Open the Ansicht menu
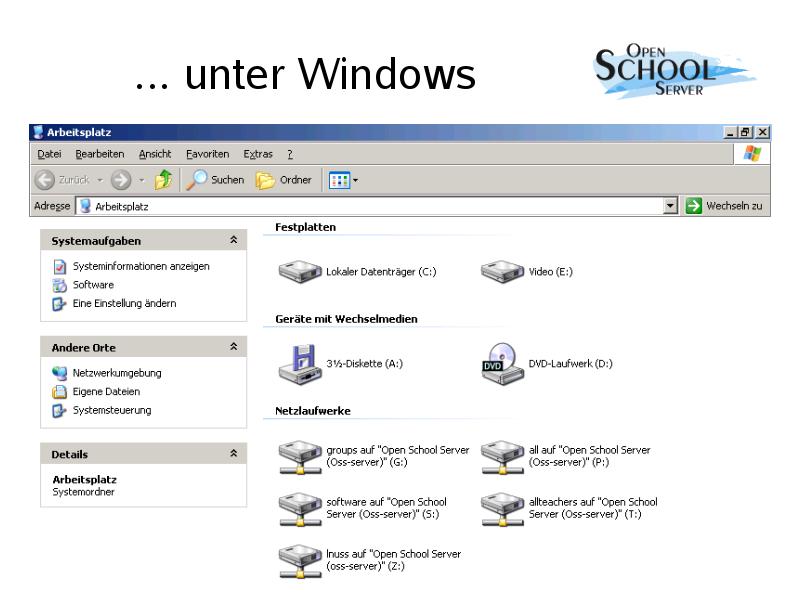 point(155,154)
